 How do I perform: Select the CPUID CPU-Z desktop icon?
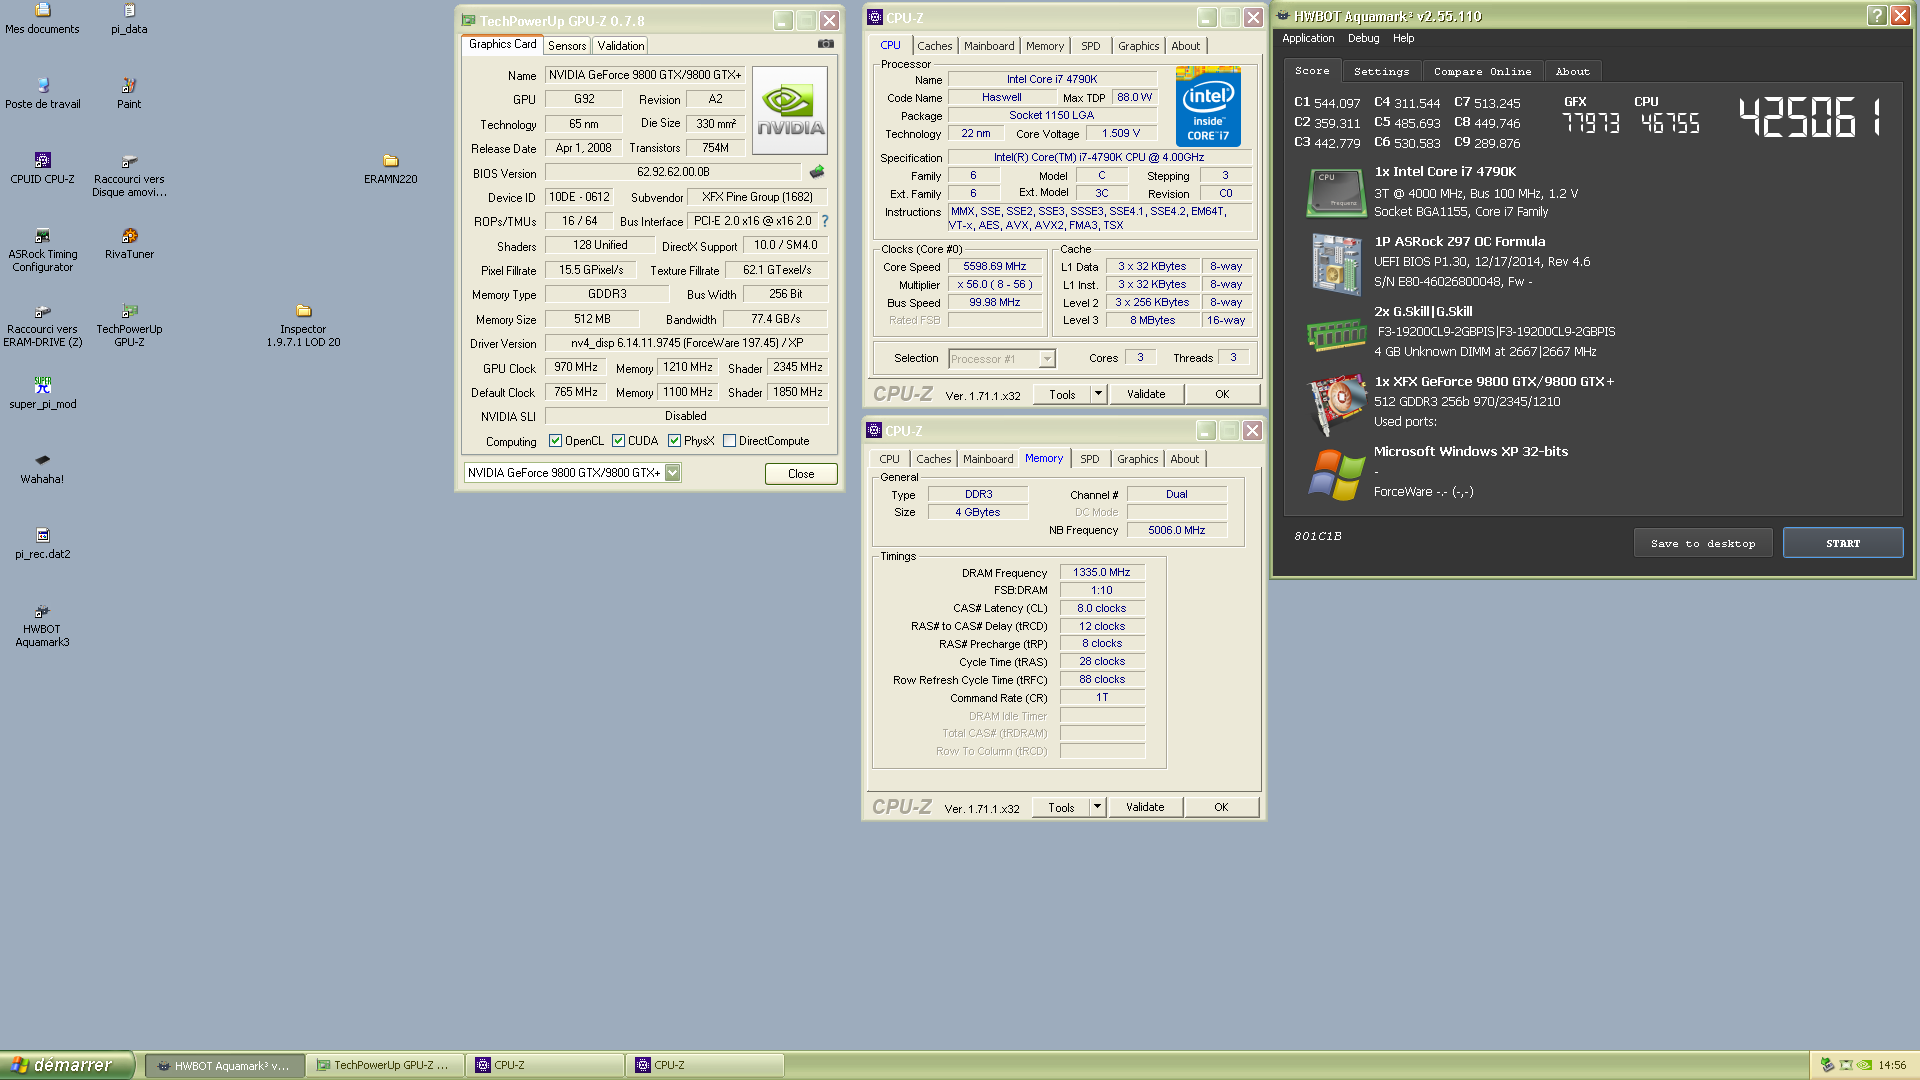[x=42, y=169]
